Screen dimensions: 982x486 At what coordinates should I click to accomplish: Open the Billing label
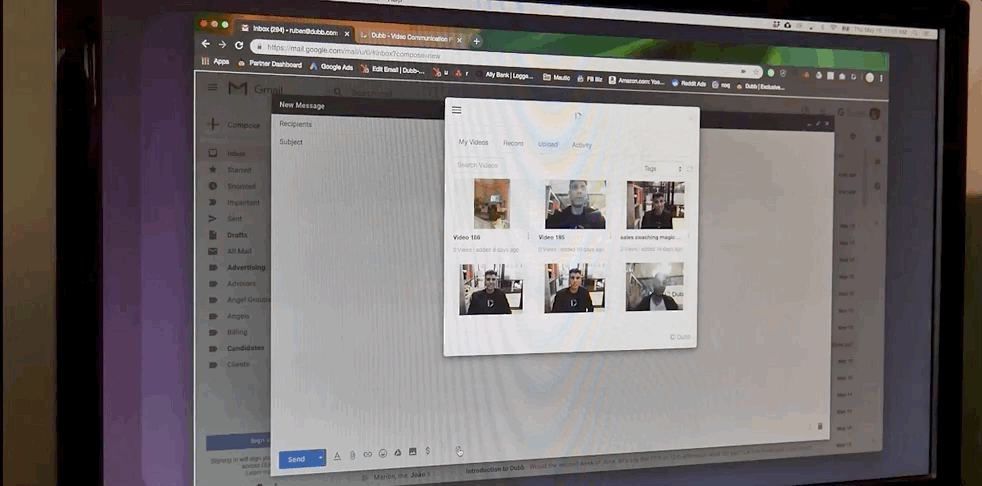[237, 332]
